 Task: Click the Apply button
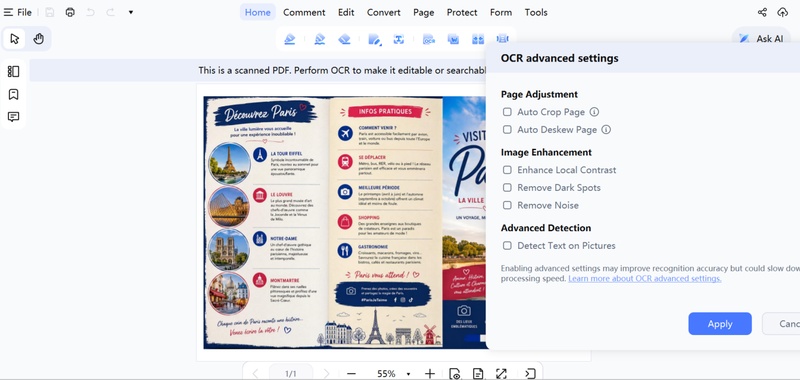click(720, 324)
